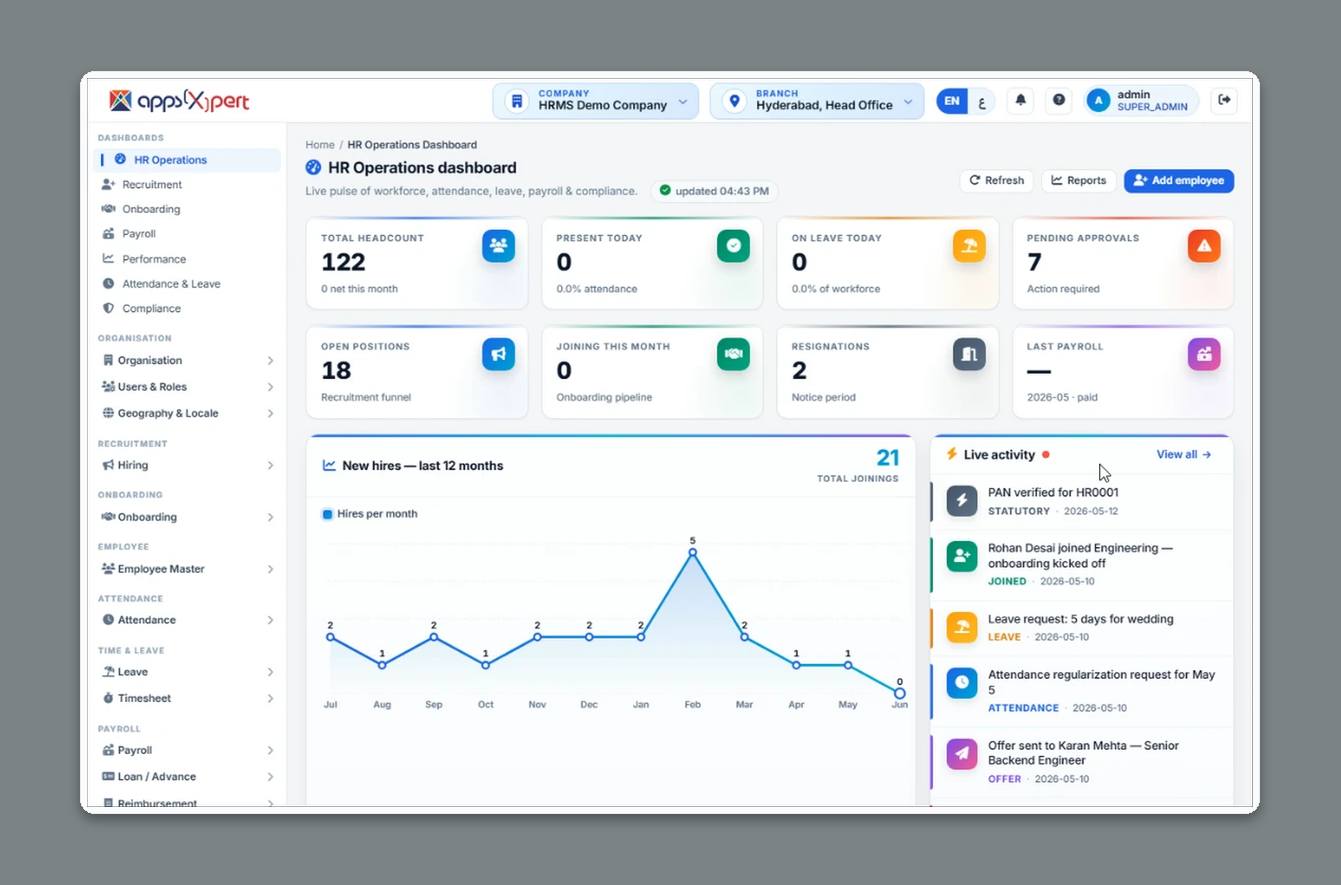This screenshot has height=885, width=1341.
Task: Open Recruitment dashboard in sidebar
Action: 188,185
